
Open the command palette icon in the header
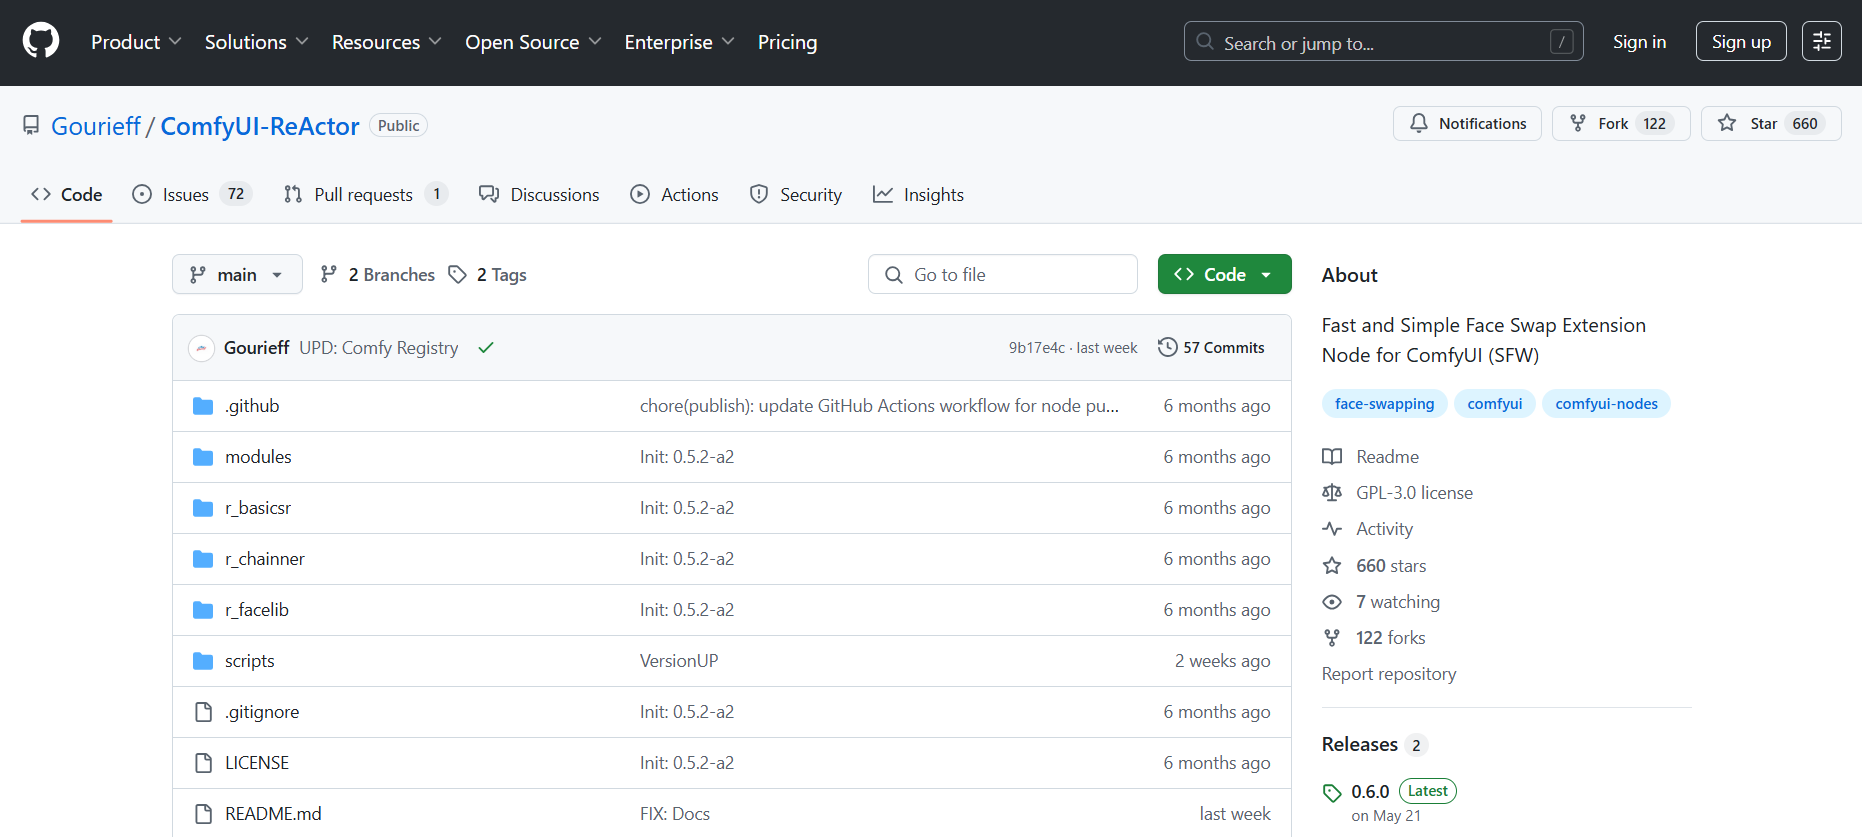click(1821, 41)
